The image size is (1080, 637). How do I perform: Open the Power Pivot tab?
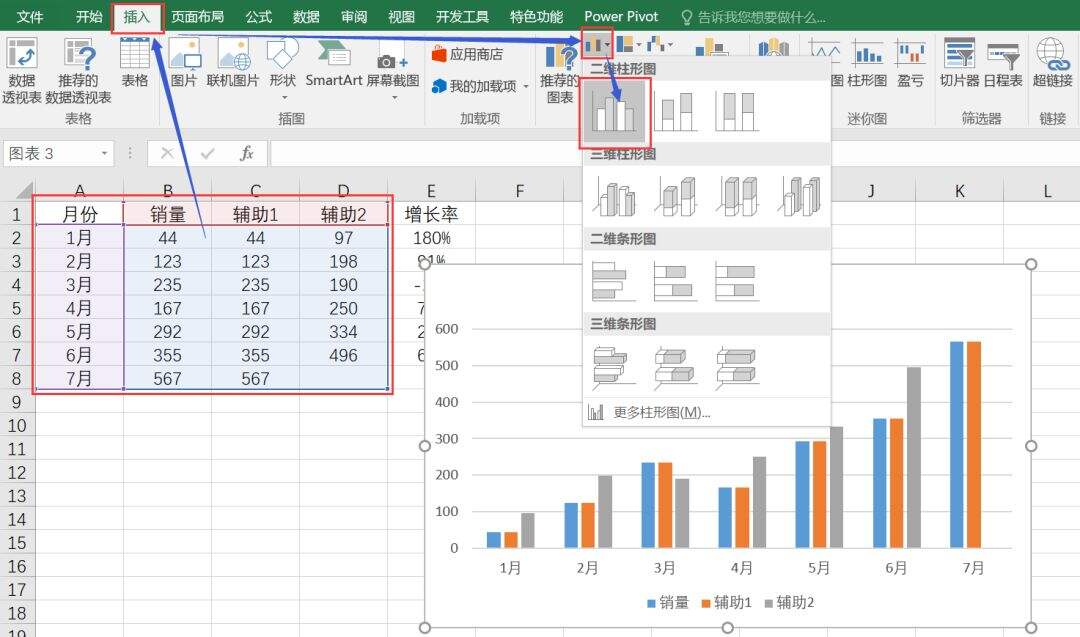coord(621,16)
